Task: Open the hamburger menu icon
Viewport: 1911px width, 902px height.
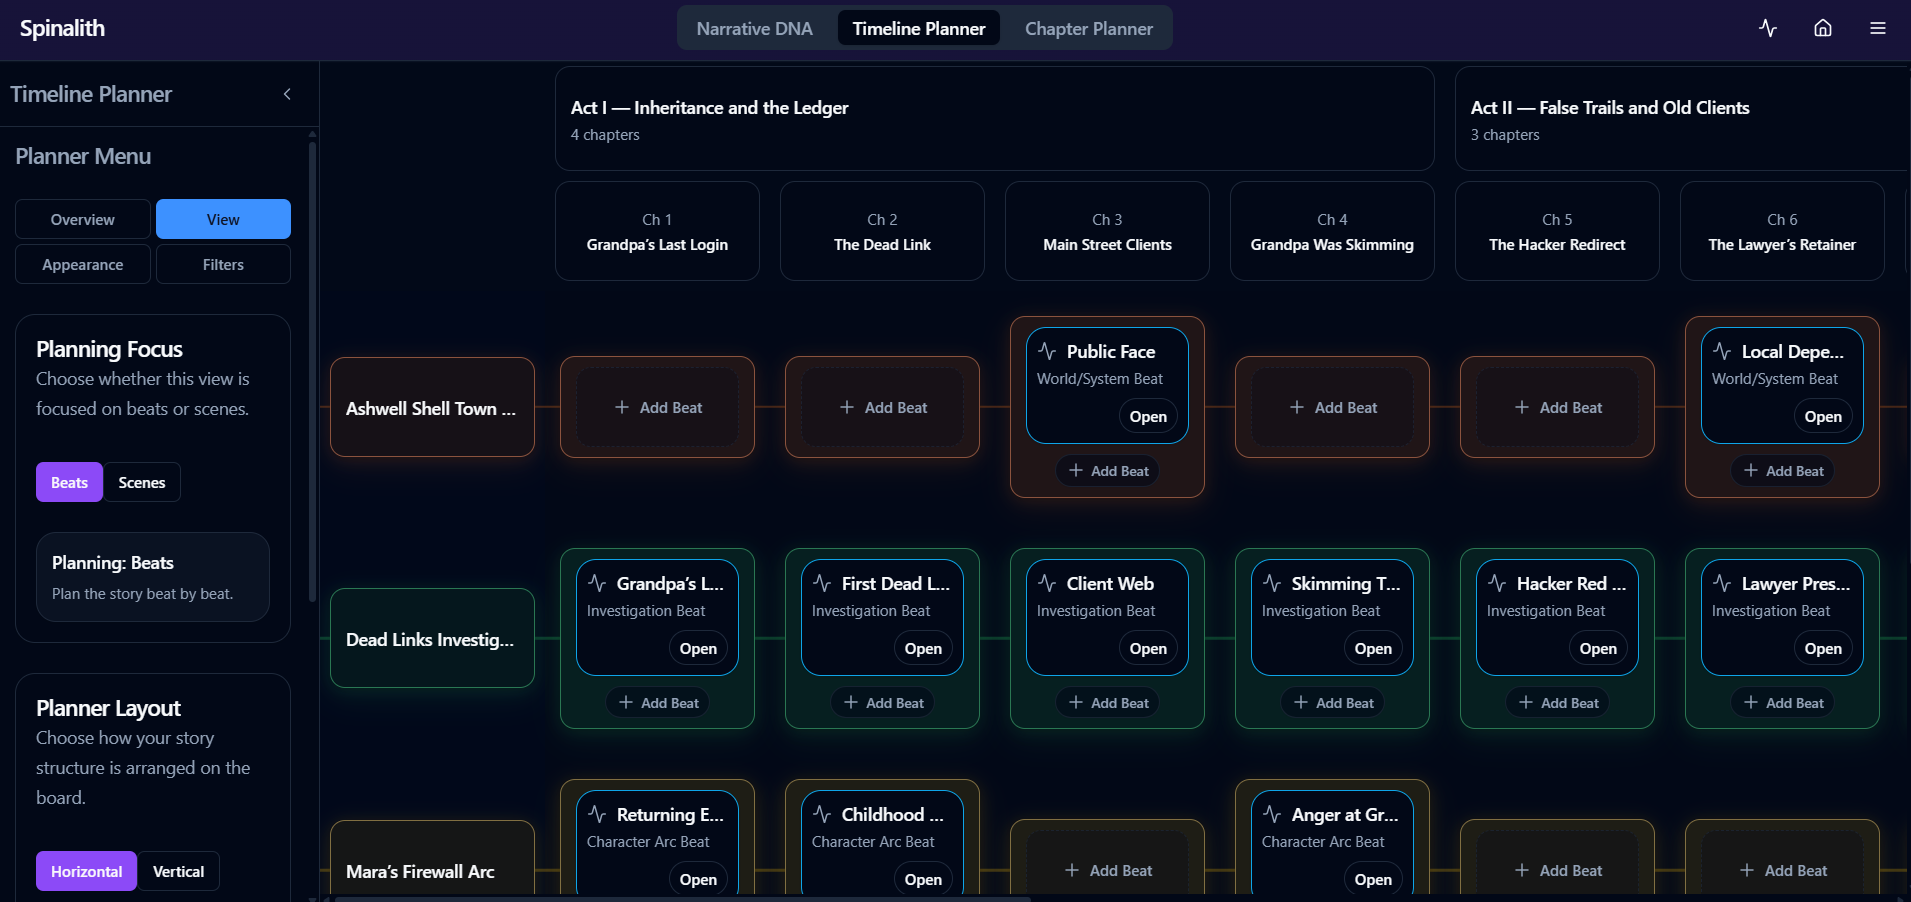Action: 1878,28
